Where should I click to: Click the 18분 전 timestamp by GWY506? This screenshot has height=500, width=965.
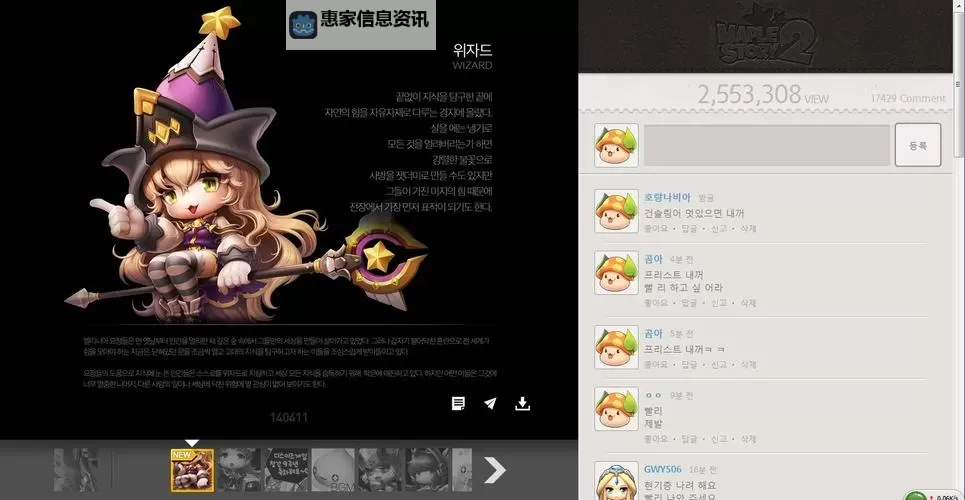[703, 470]
